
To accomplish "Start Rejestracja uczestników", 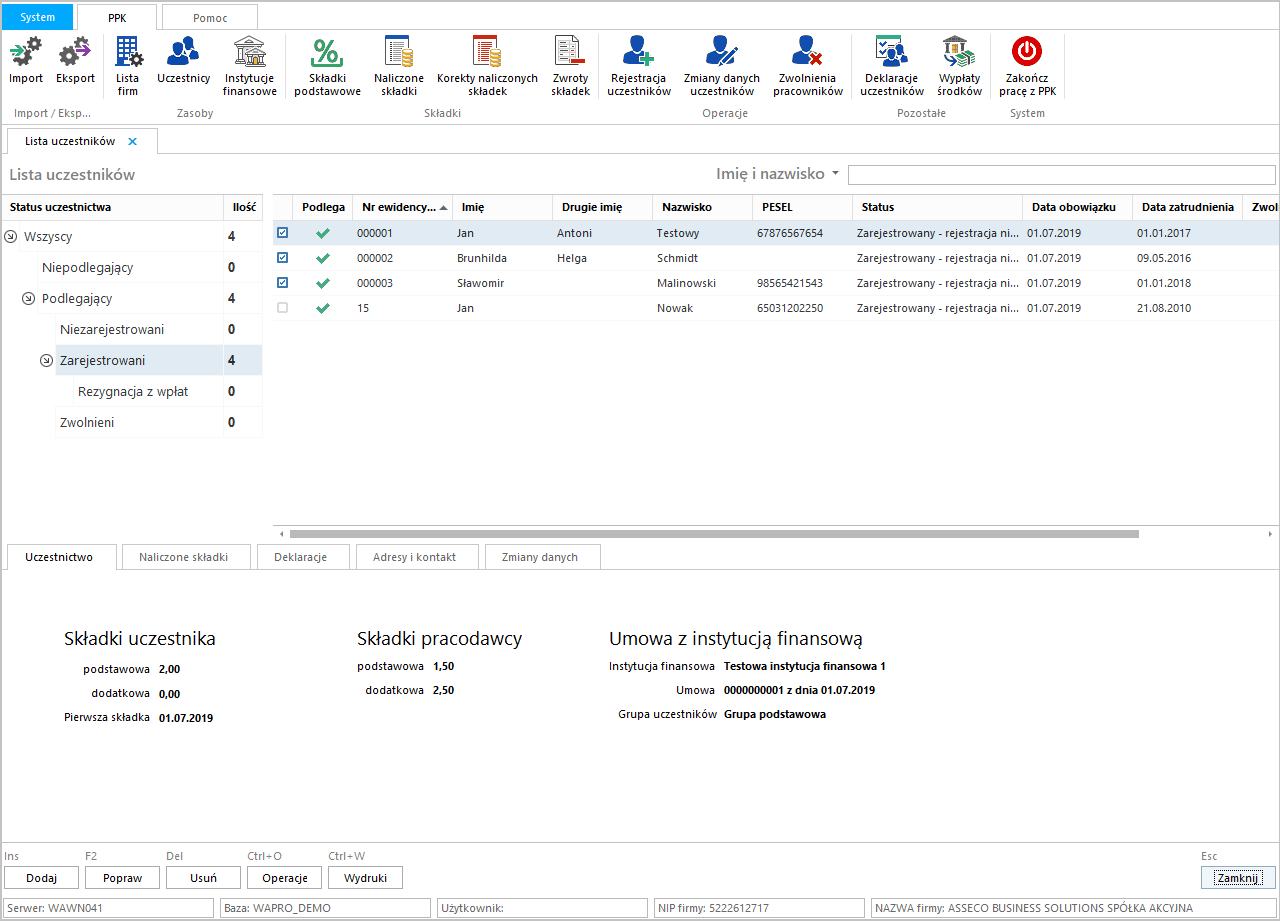I will coord(638,66).
